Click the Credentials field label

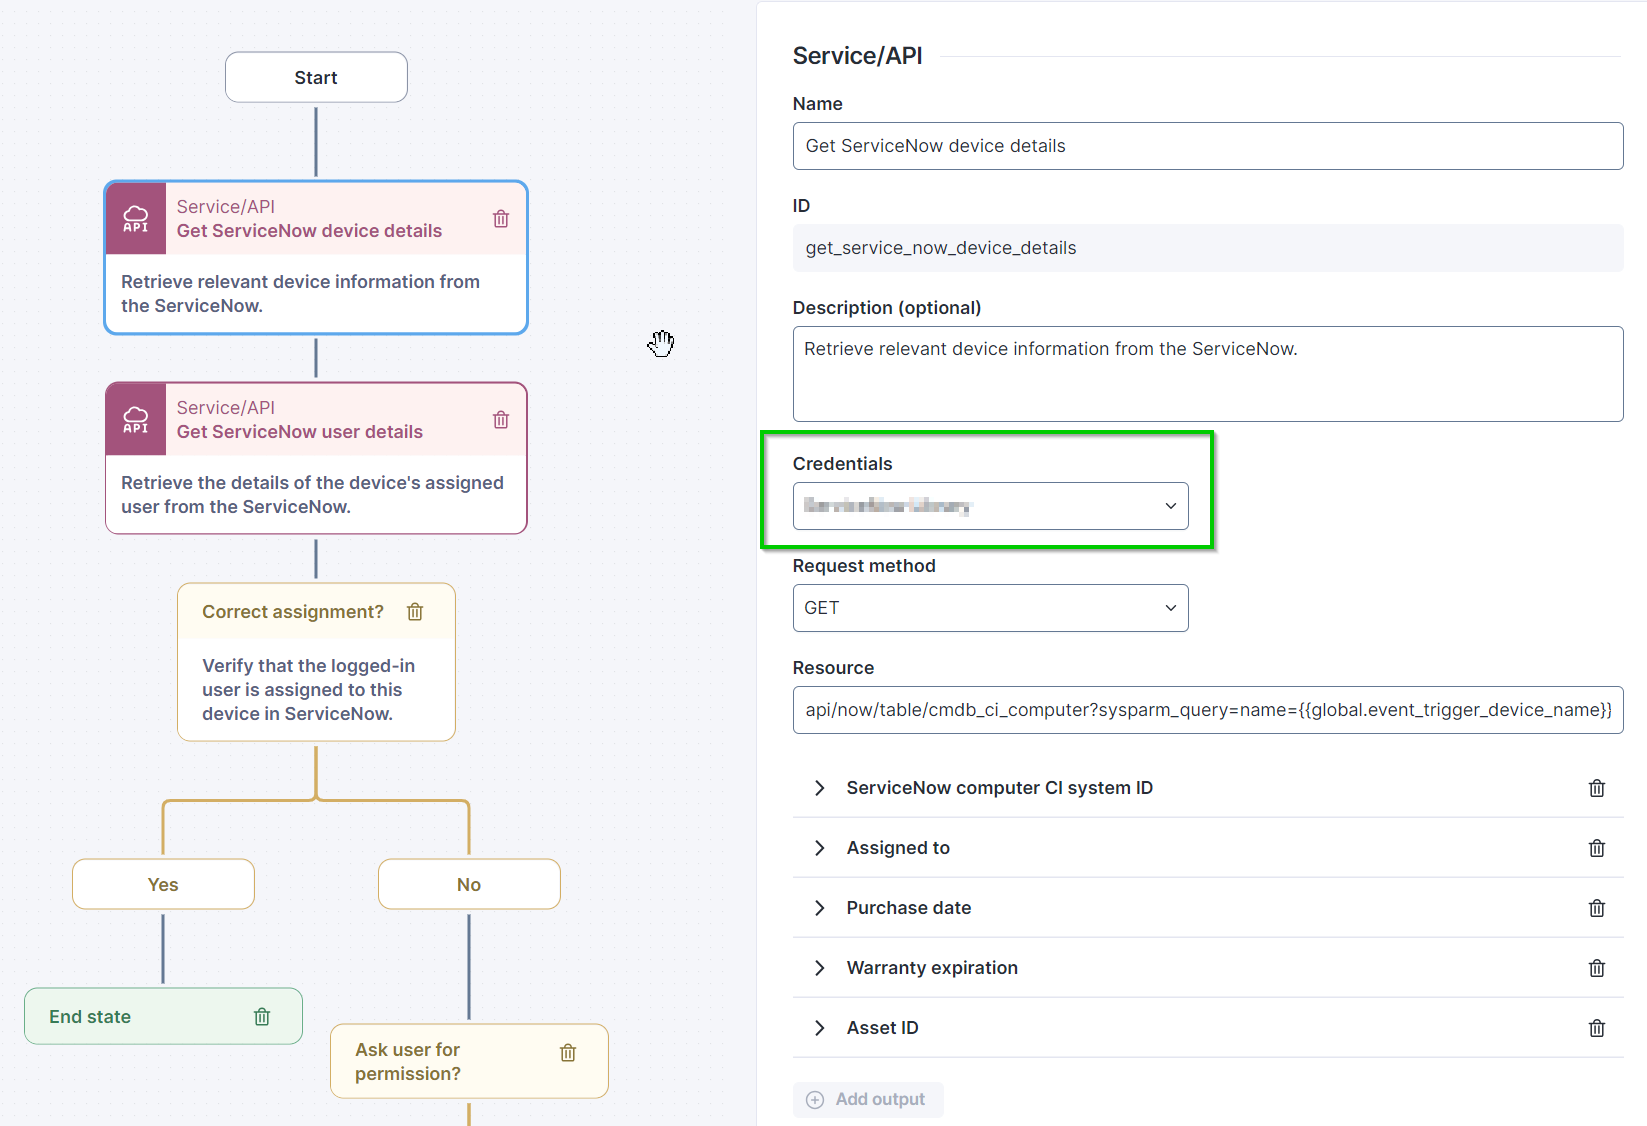click(842, 464)
